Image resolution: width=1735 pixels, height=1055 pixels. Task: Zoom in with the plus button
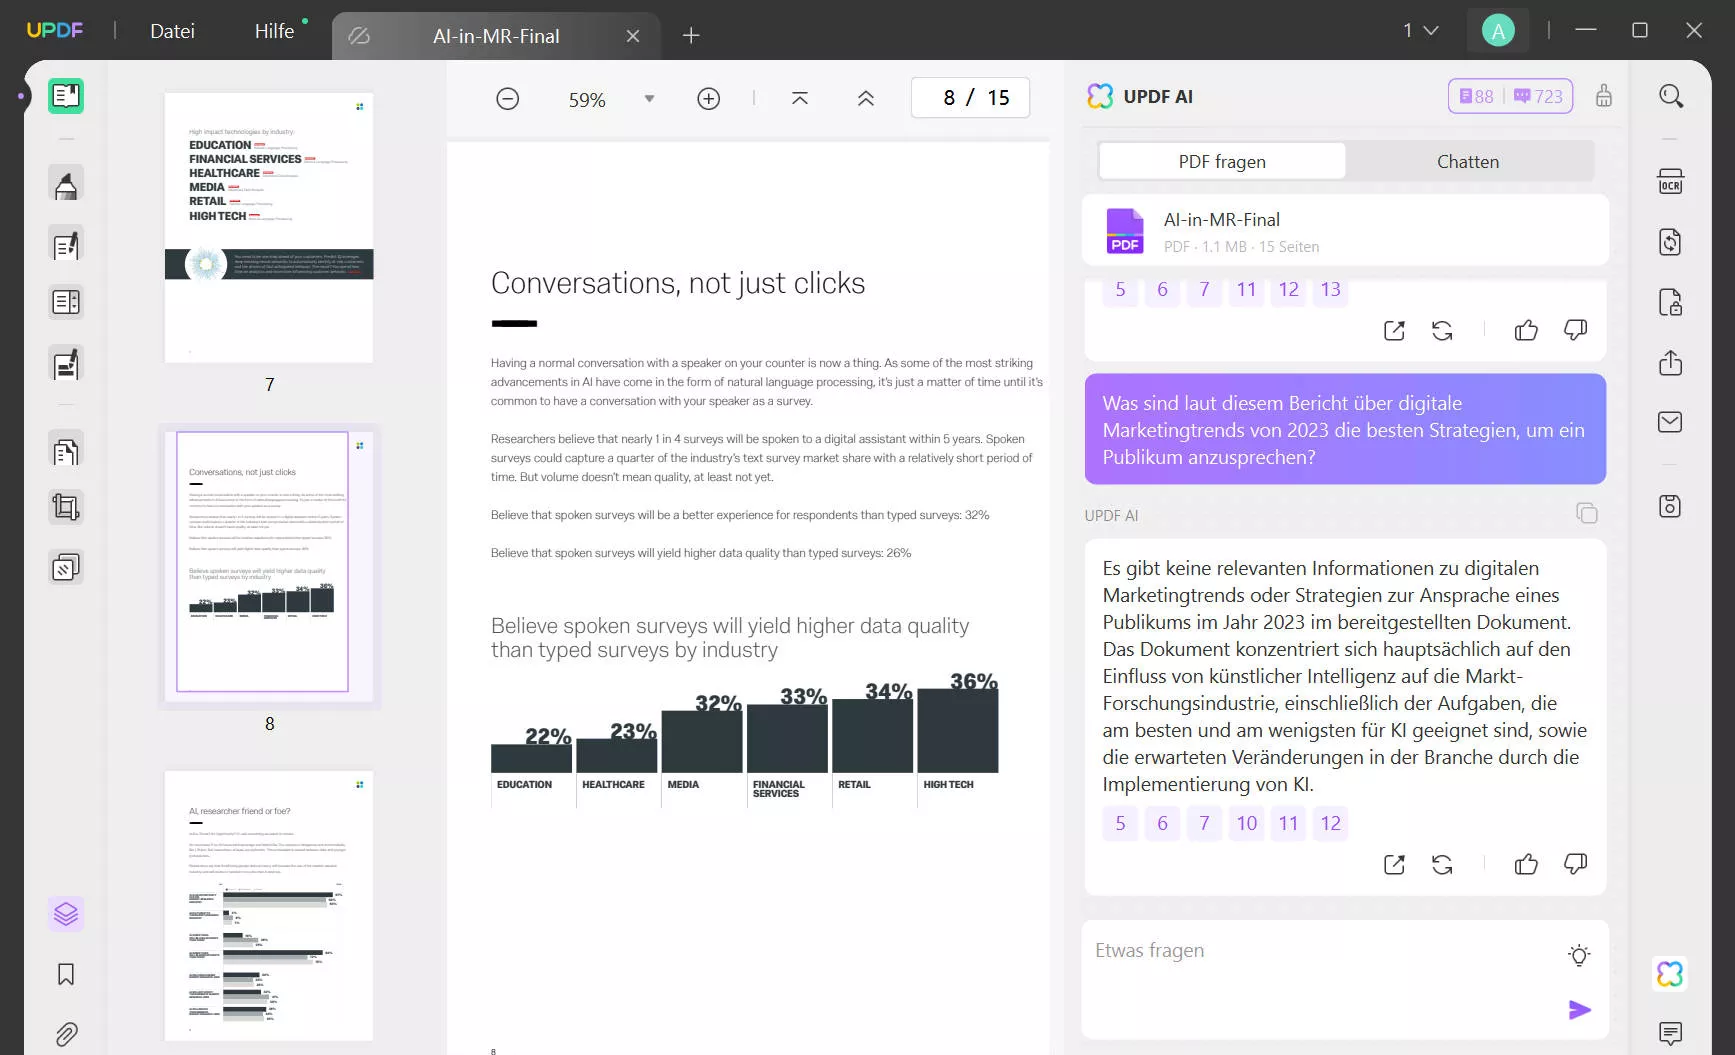pyautogui.click(x=709, y=98)
